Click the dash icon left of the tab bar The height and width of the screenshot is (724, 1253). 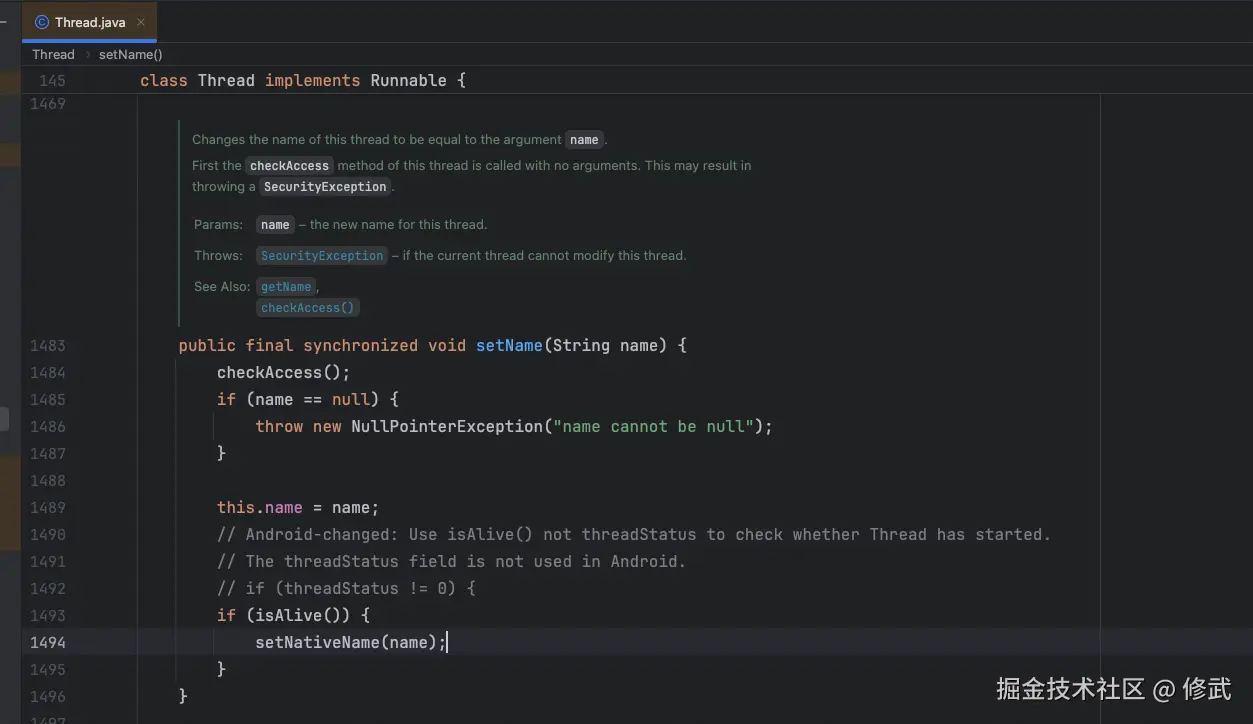point(4,22)
